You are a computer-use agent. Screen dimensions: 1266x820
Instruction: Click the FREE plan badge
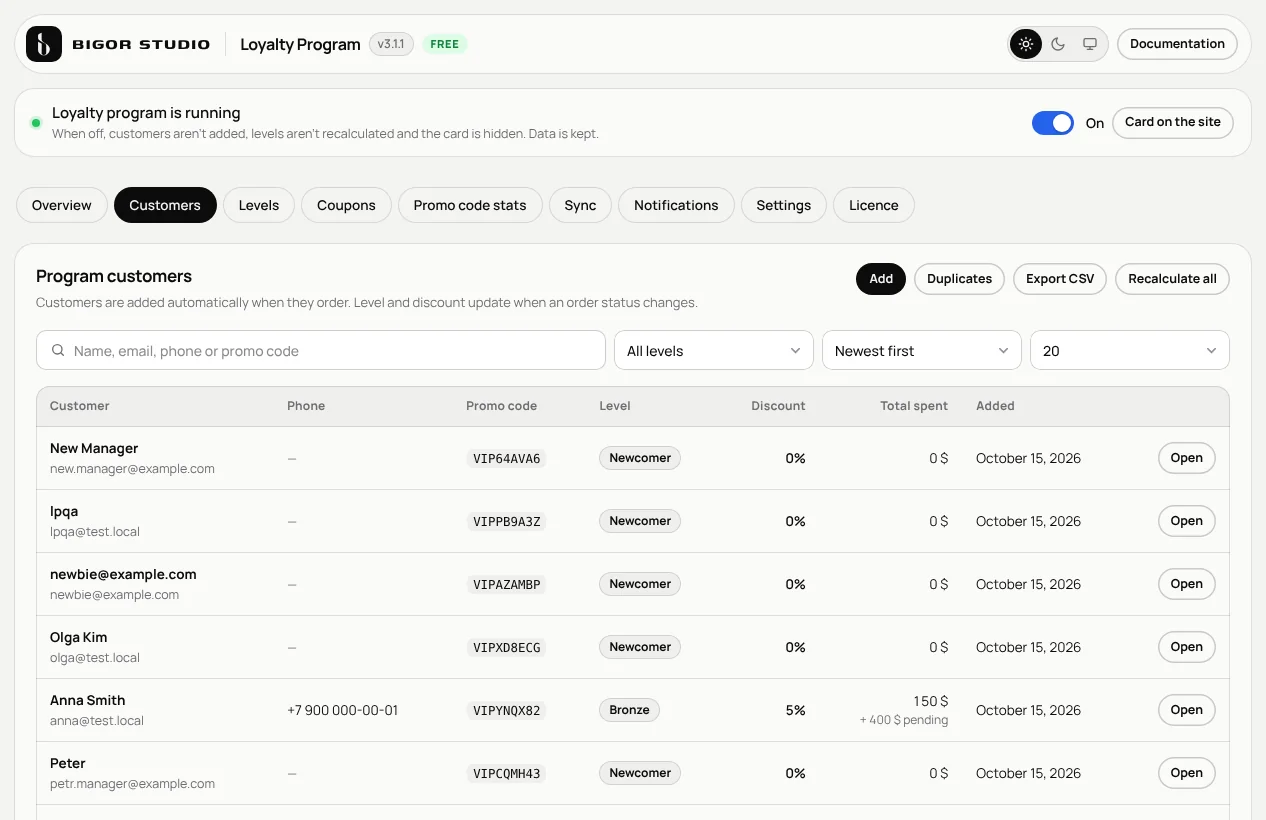[445, 44]
